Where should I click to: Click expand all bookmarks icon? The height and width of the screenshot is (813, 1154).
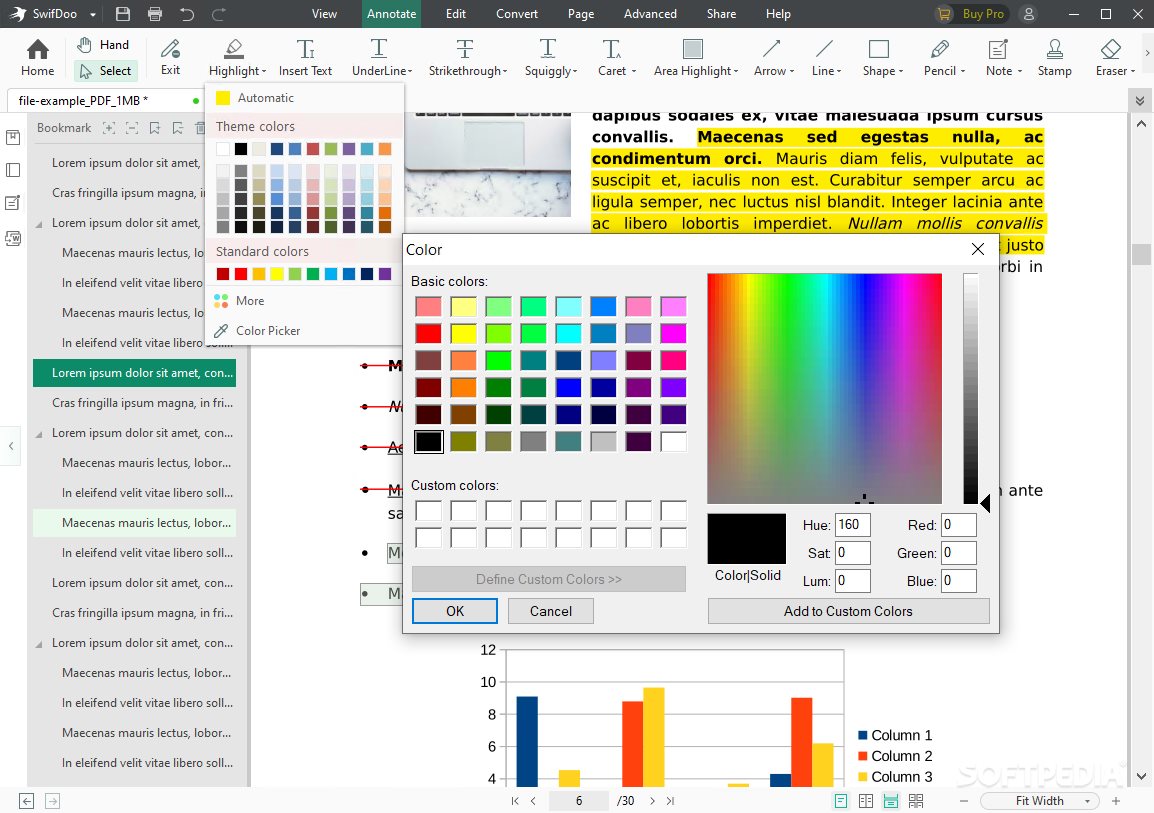pos(108,128)
